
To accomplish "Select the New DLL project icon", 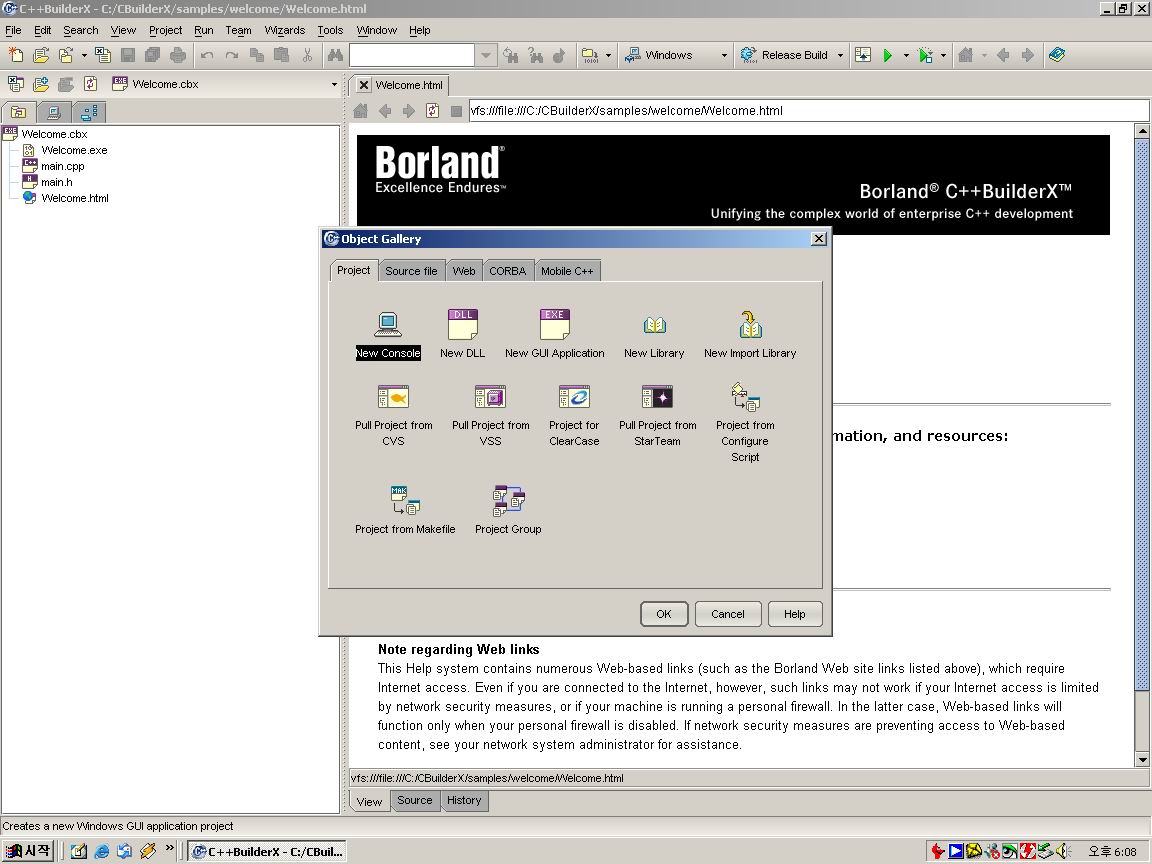I will [x=462, y=325].
